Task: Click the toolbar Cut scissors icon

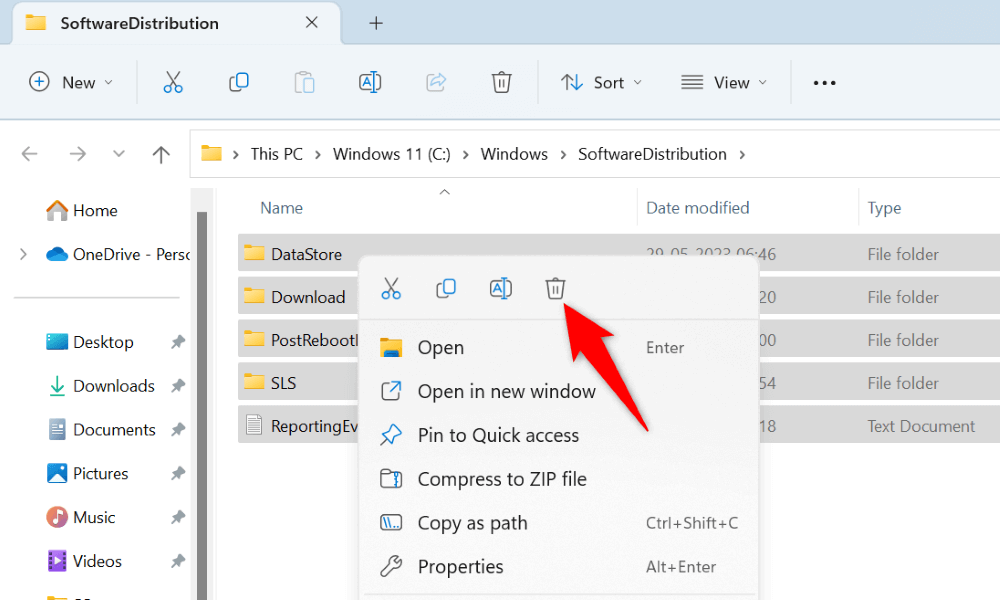Action: click(x=173, y=83)
